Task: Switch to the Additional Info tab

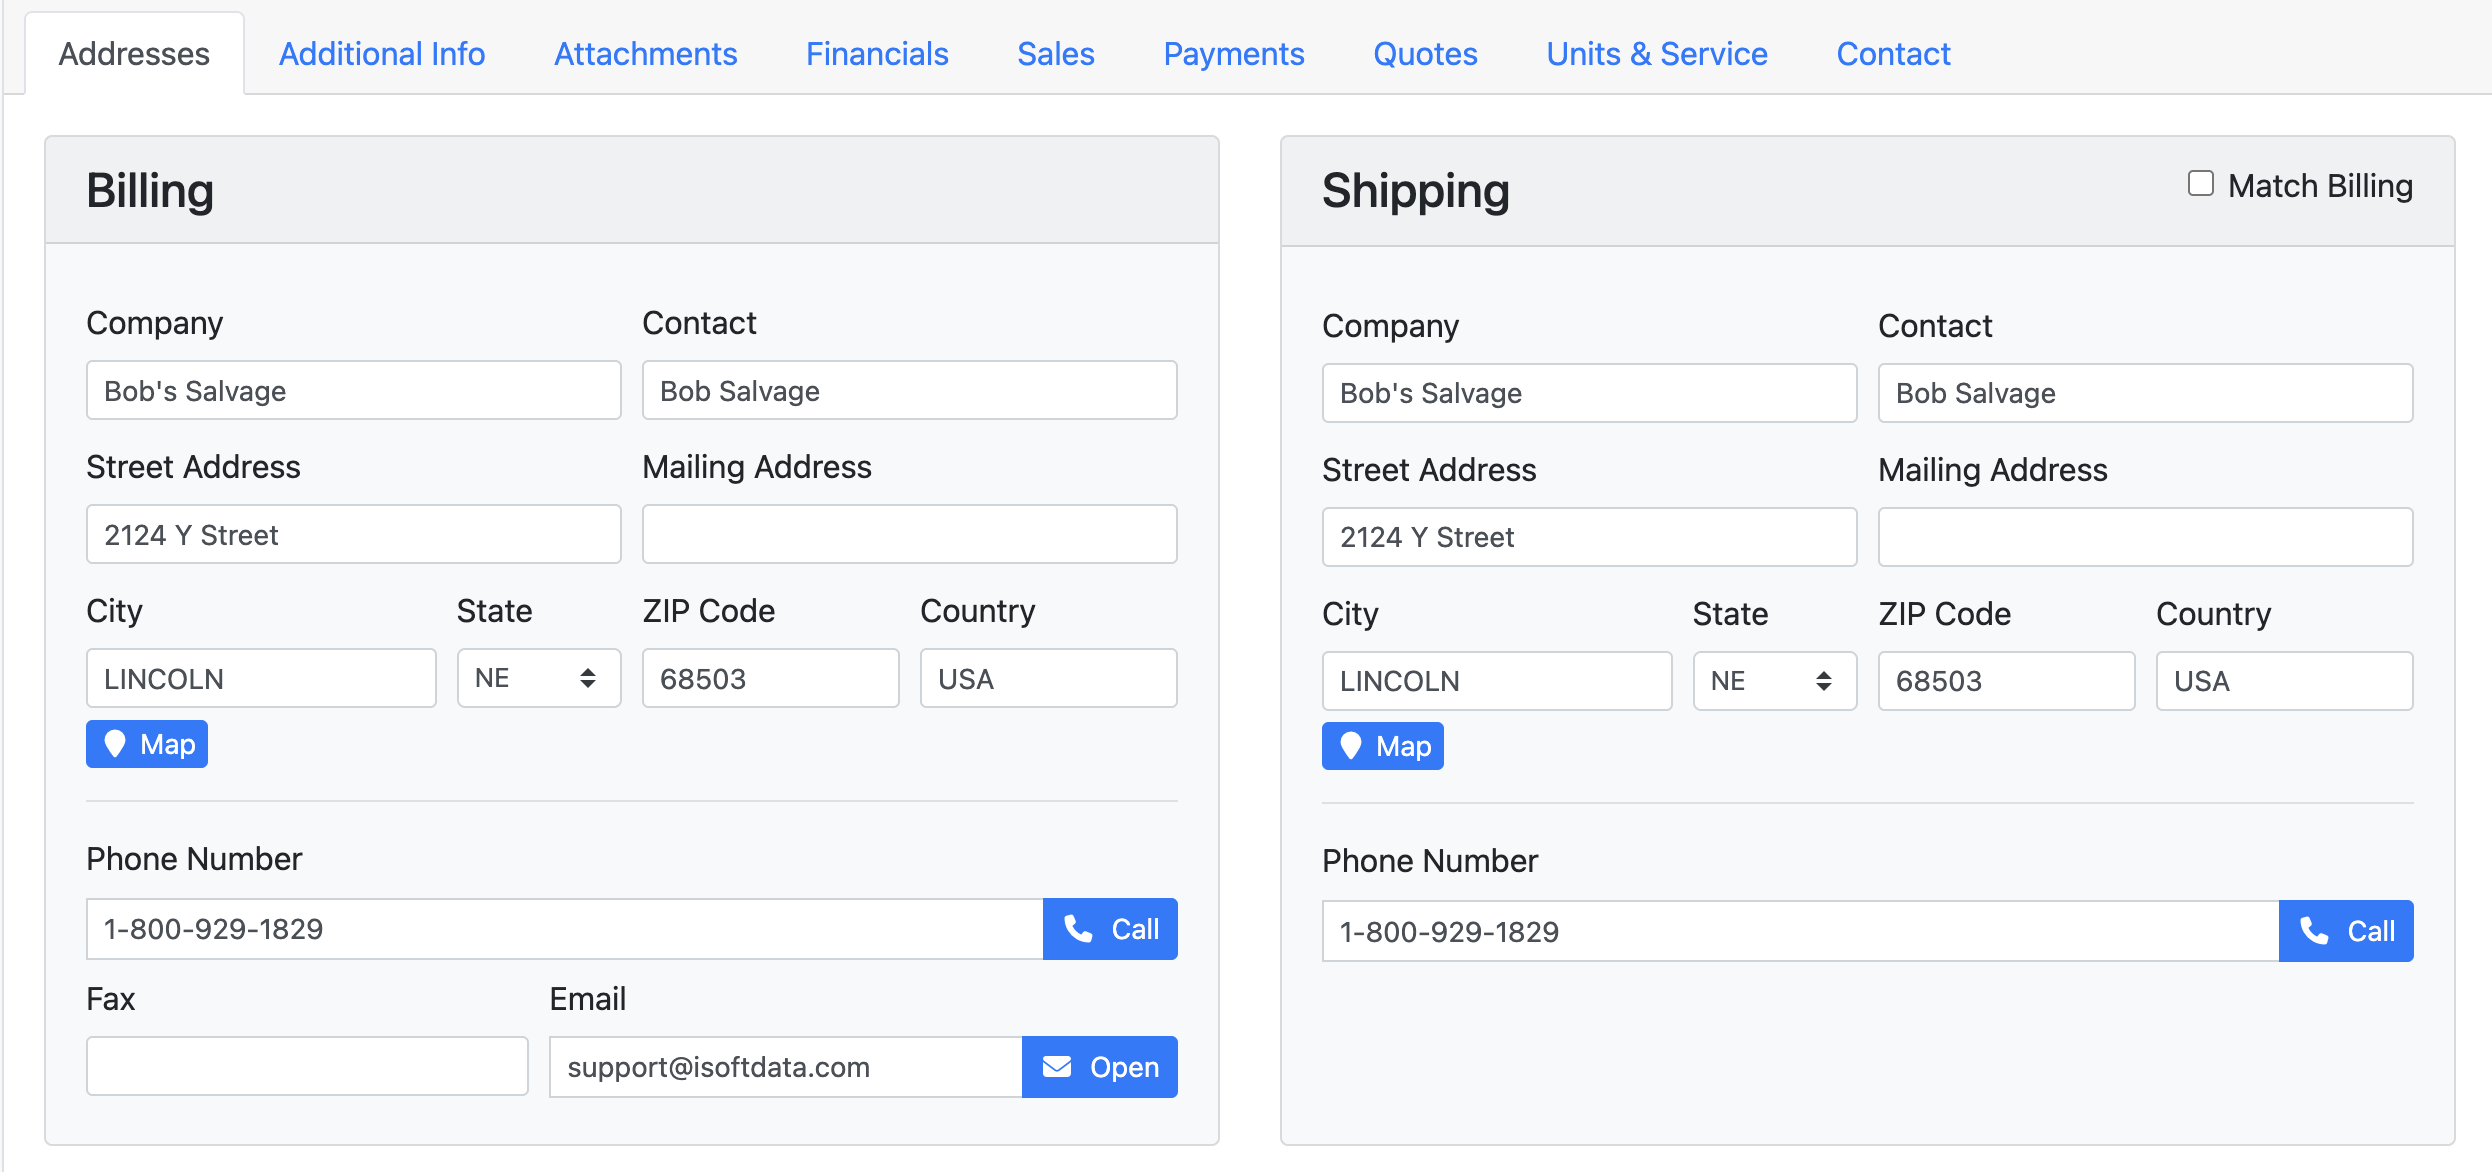Action: (382, 54)
